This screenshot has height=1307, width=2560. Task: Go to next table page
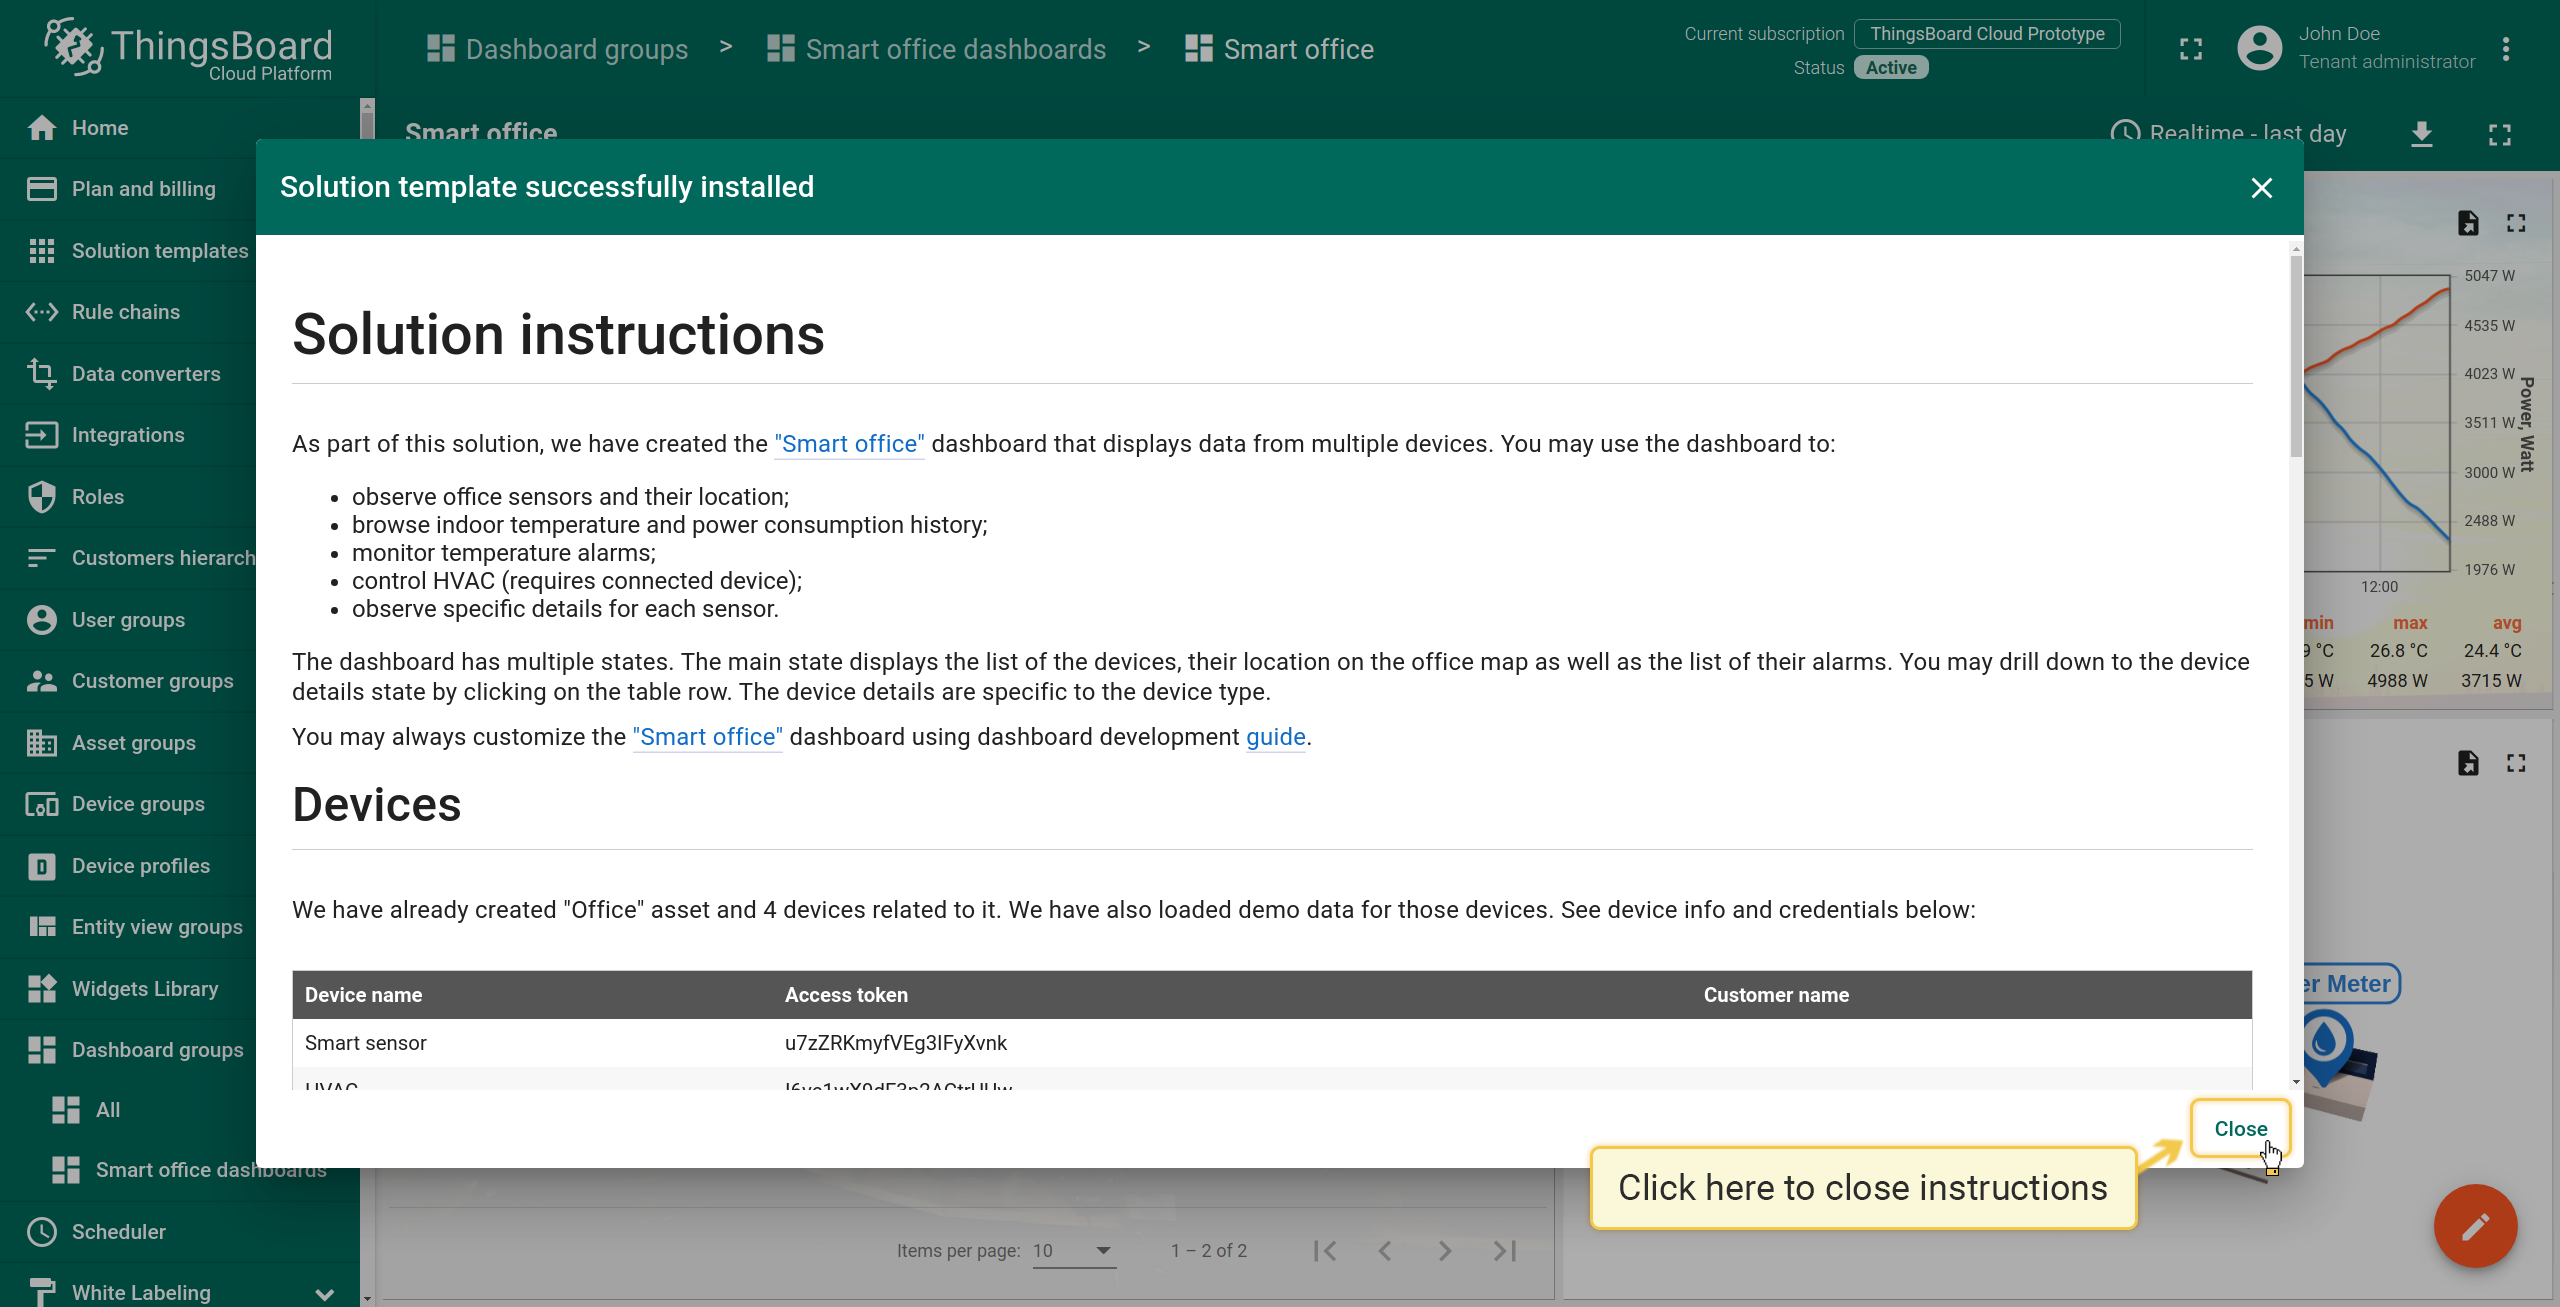[1445, 1251]
